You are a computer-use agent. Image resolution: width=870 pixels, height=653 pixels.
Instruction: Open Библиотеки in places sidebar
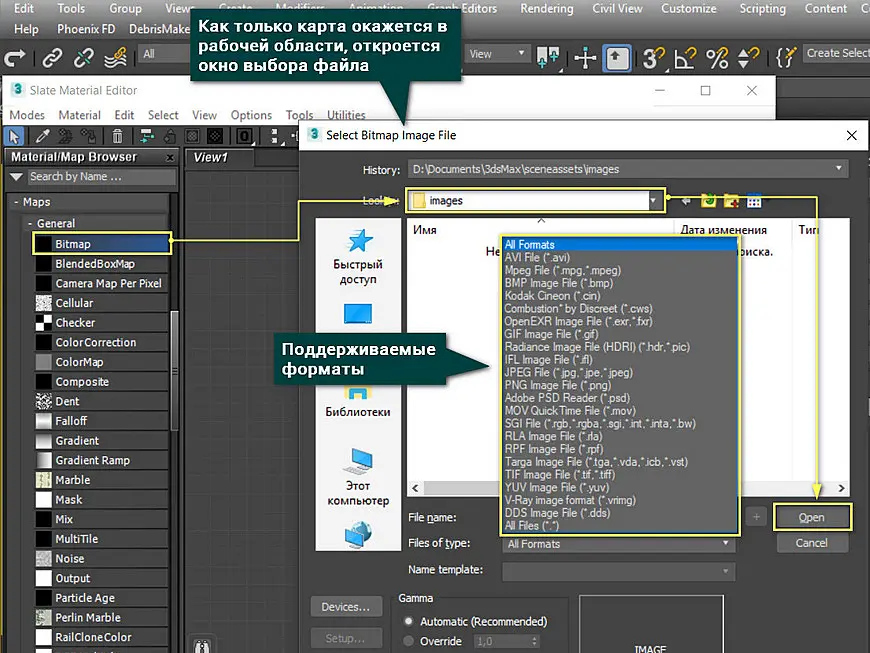(x=358, y=403)
